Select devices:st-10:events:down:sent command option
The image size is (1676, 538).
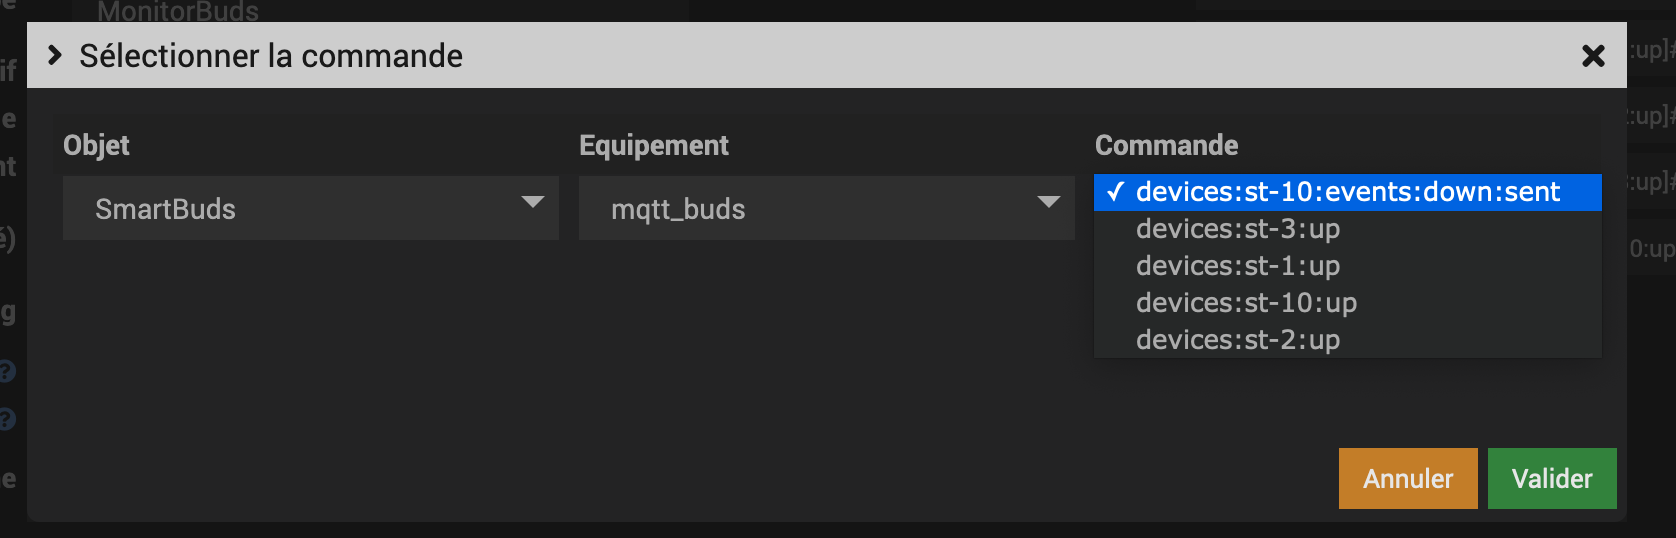click(x=1347, y=192)
